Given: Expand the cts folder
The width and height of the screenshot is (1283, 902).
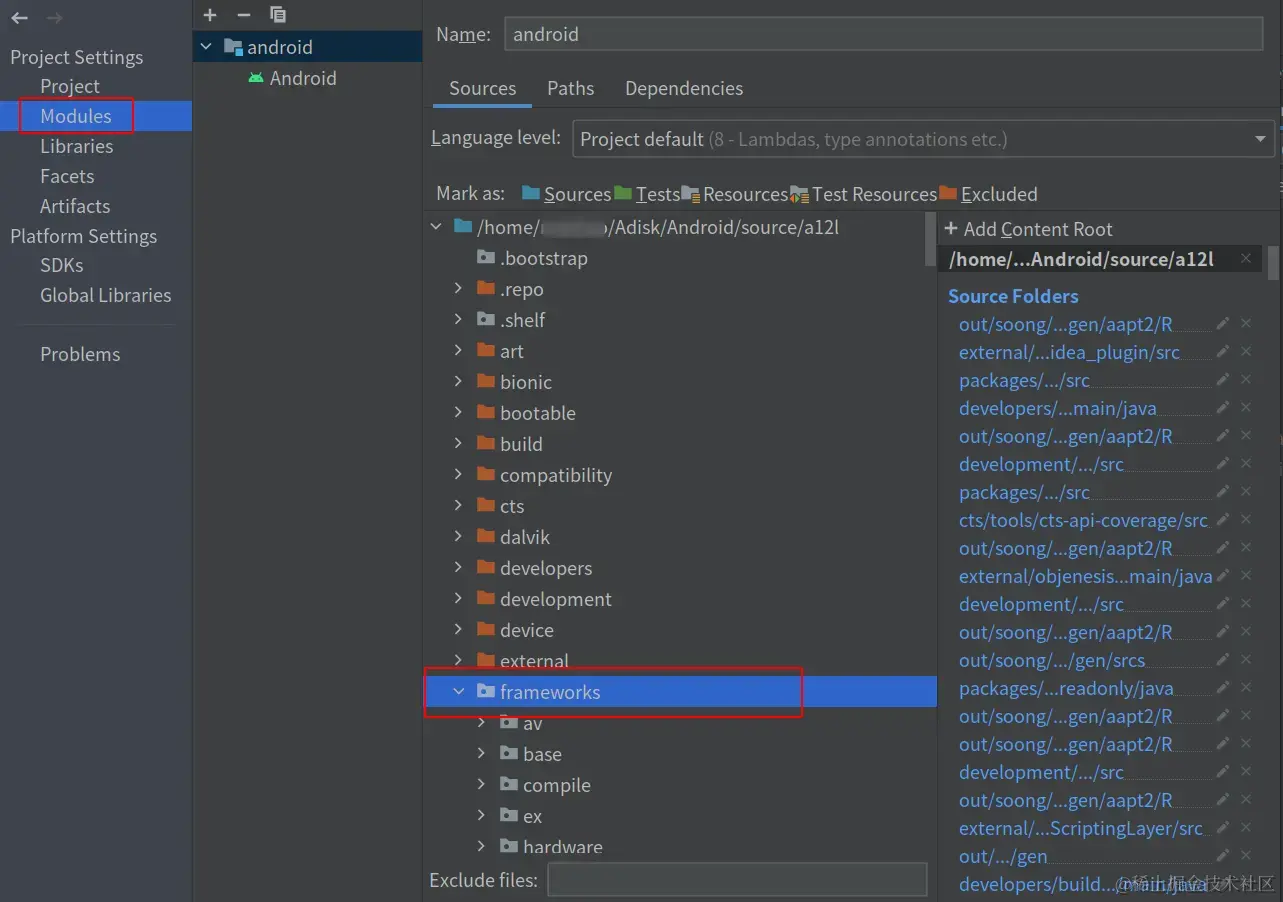Looking at the screenshot, I should coord(458,506).
